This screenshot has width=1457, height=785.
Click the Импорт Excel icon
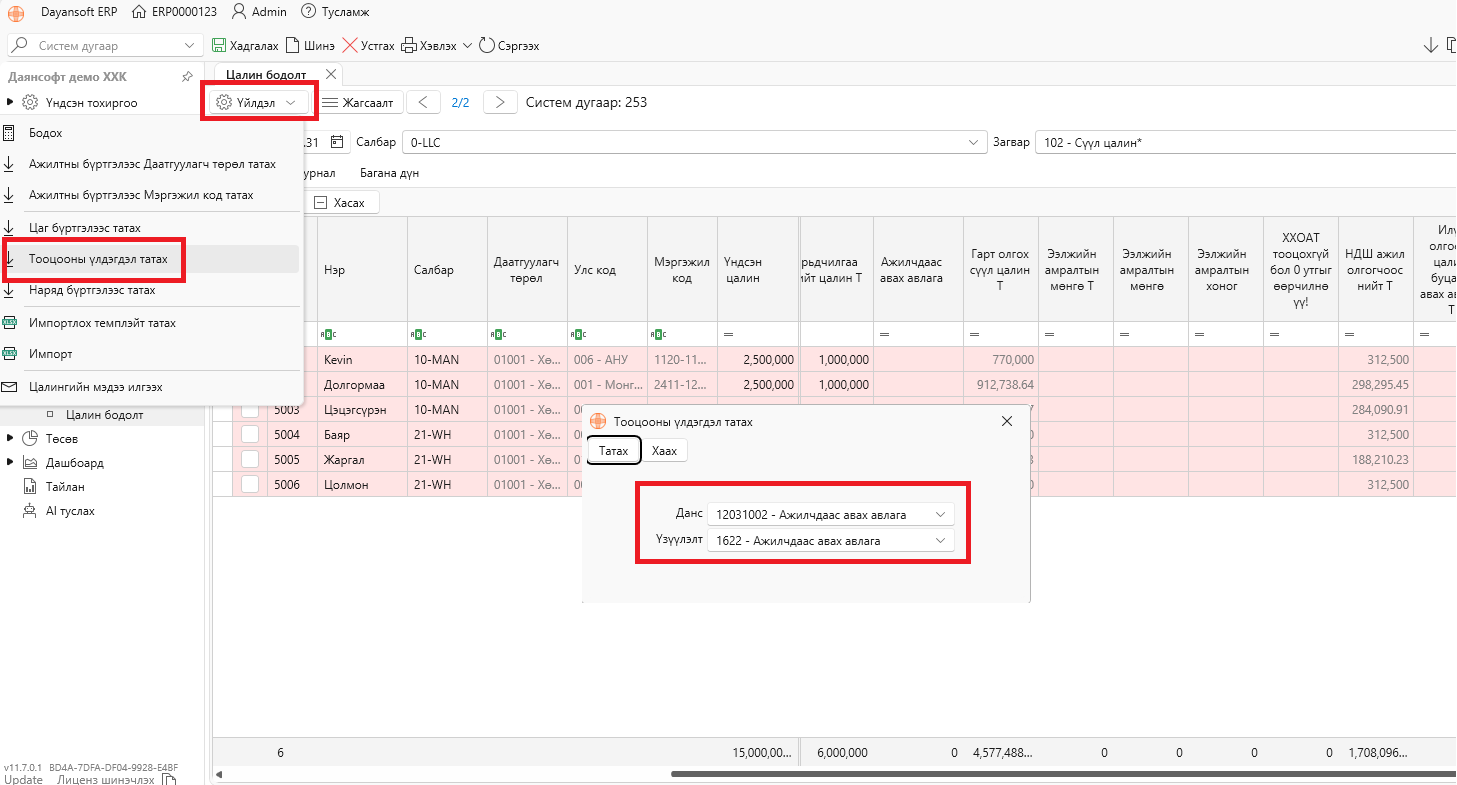pyautogui.click(x=8, y=354)
